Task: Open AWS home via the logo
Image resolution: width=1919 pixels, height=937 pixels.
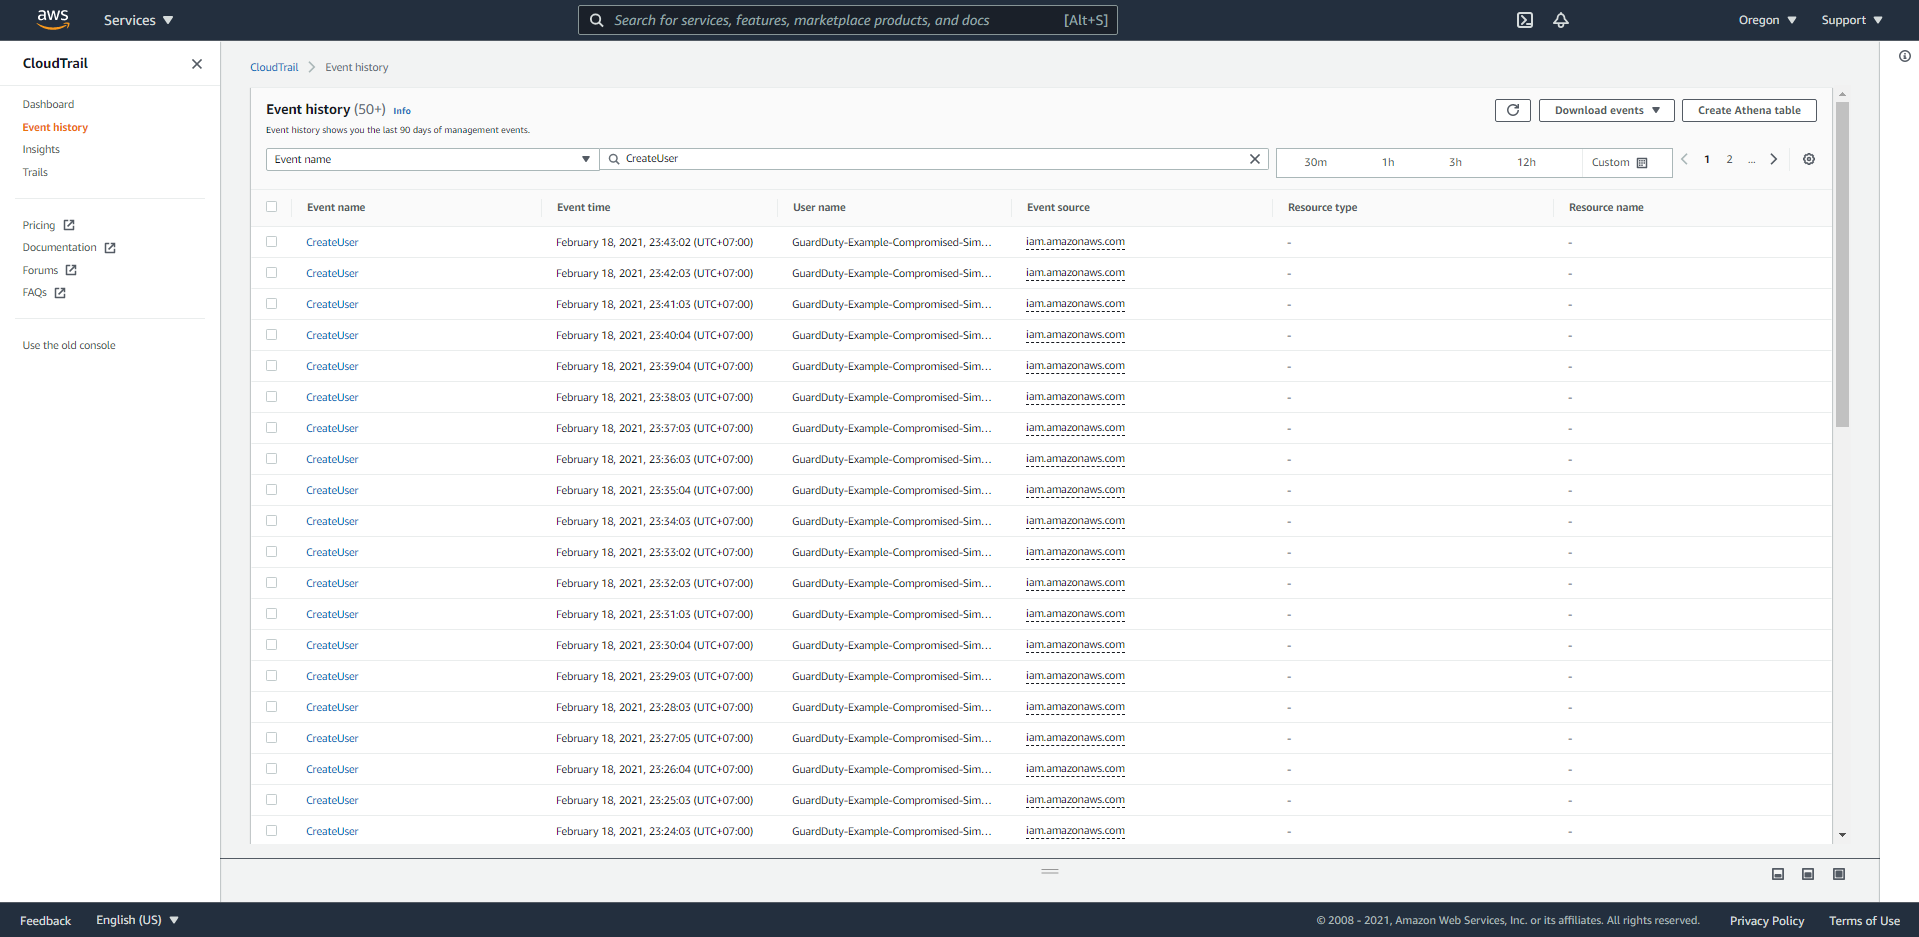Action: (x=53, y=19)
